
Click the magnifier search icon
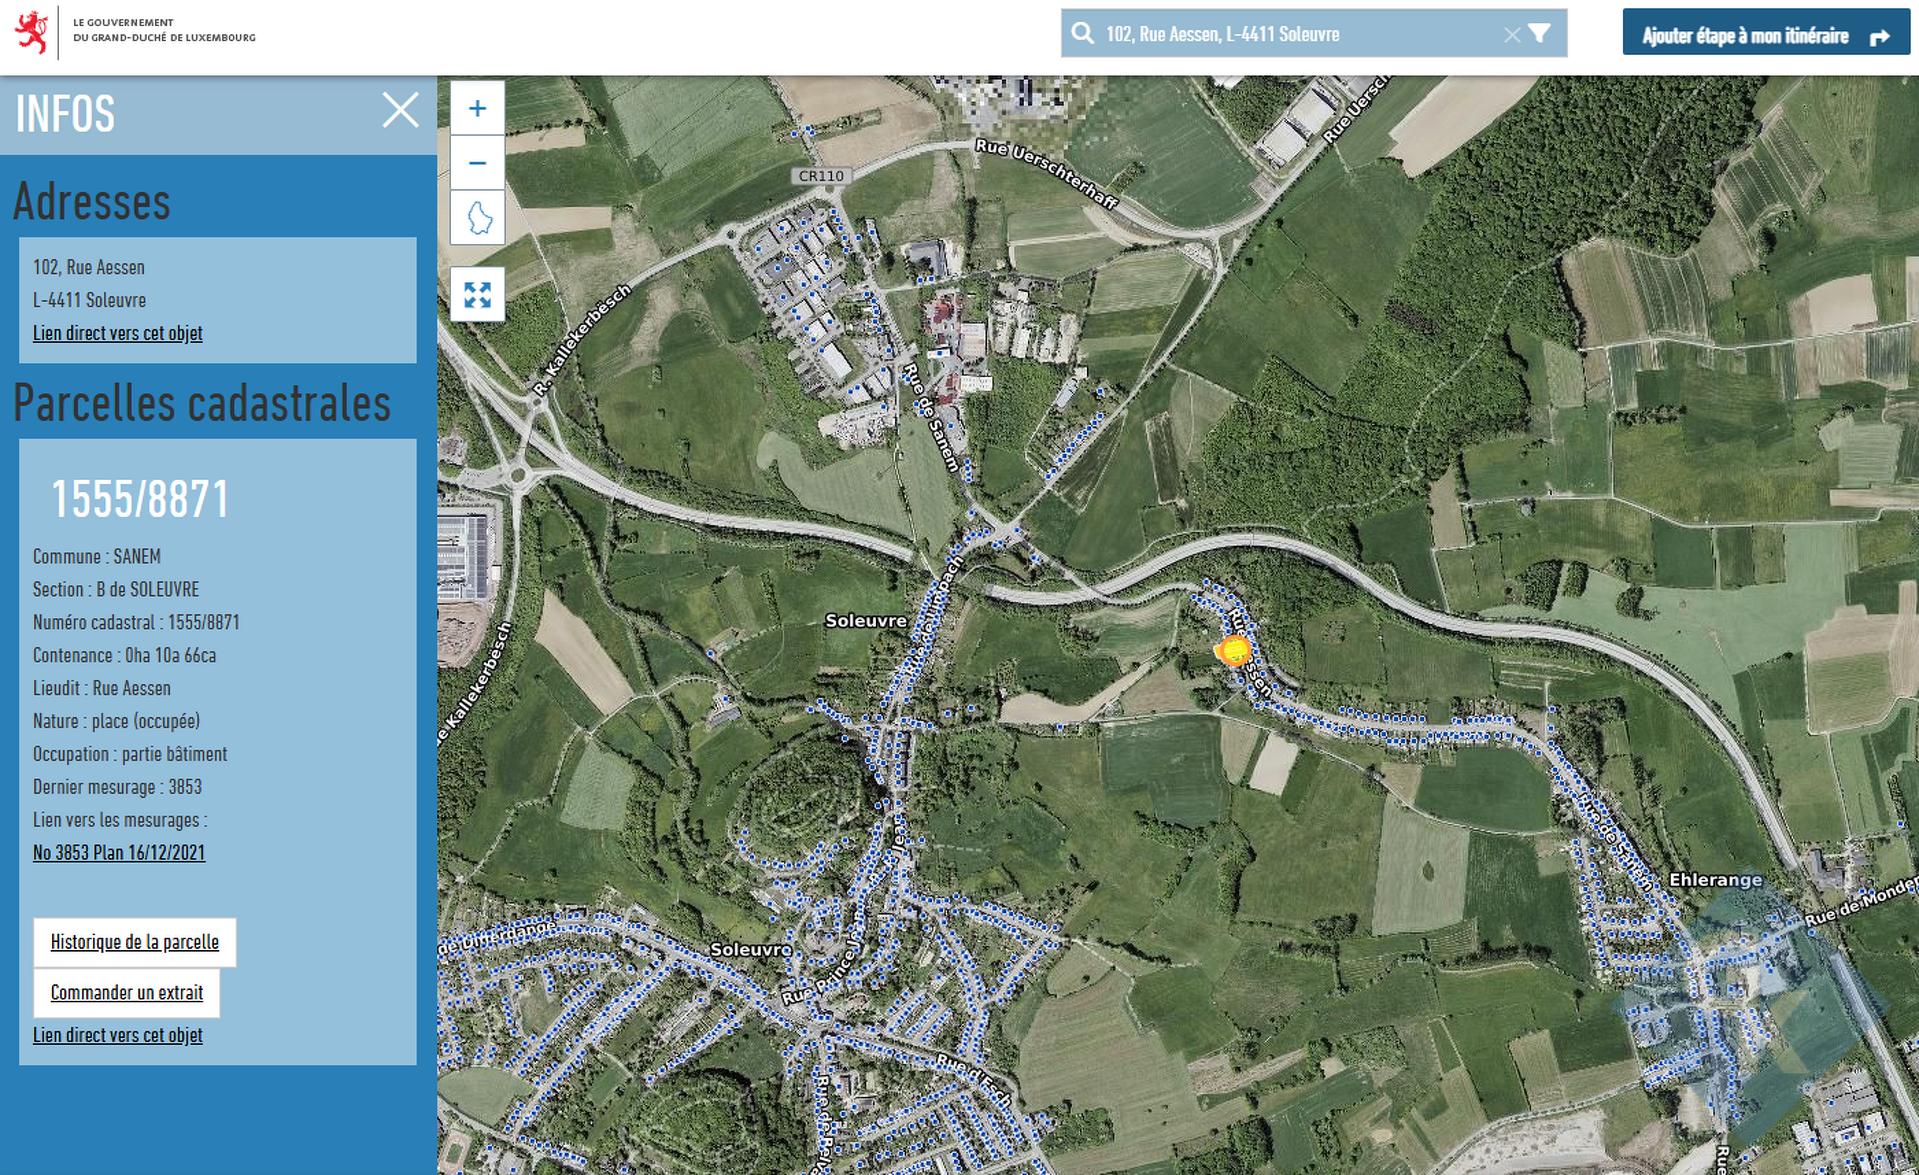click(x=1082, y=34)
